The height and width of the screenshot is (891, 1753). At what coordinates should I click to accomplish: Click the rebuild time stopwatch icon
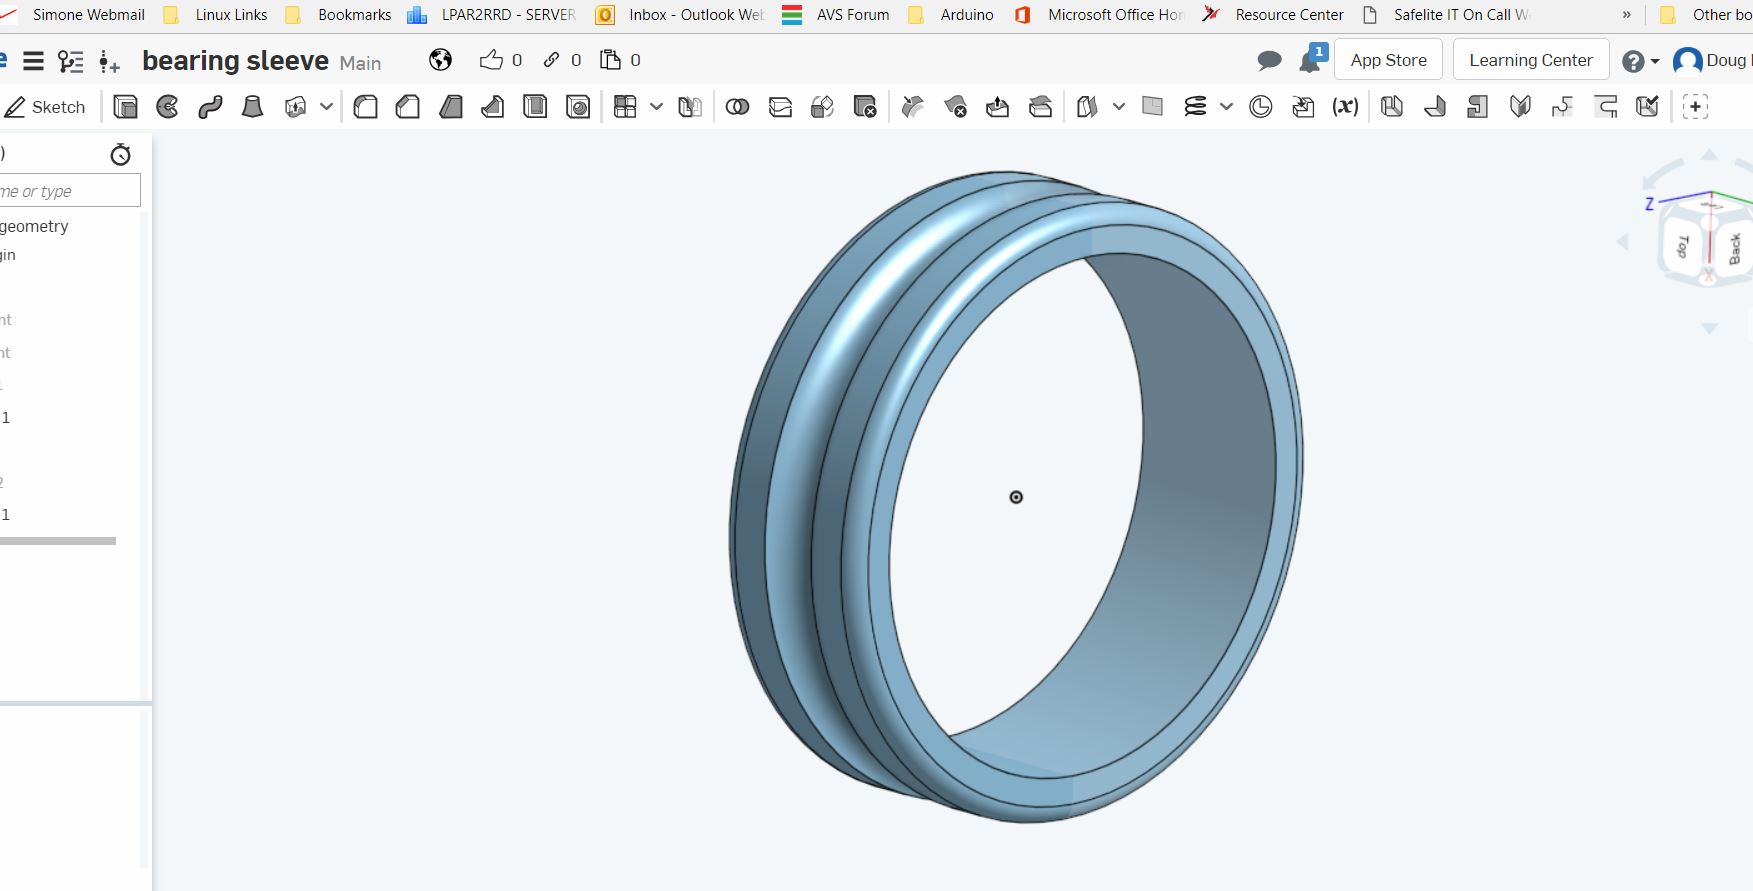(120, 154)
